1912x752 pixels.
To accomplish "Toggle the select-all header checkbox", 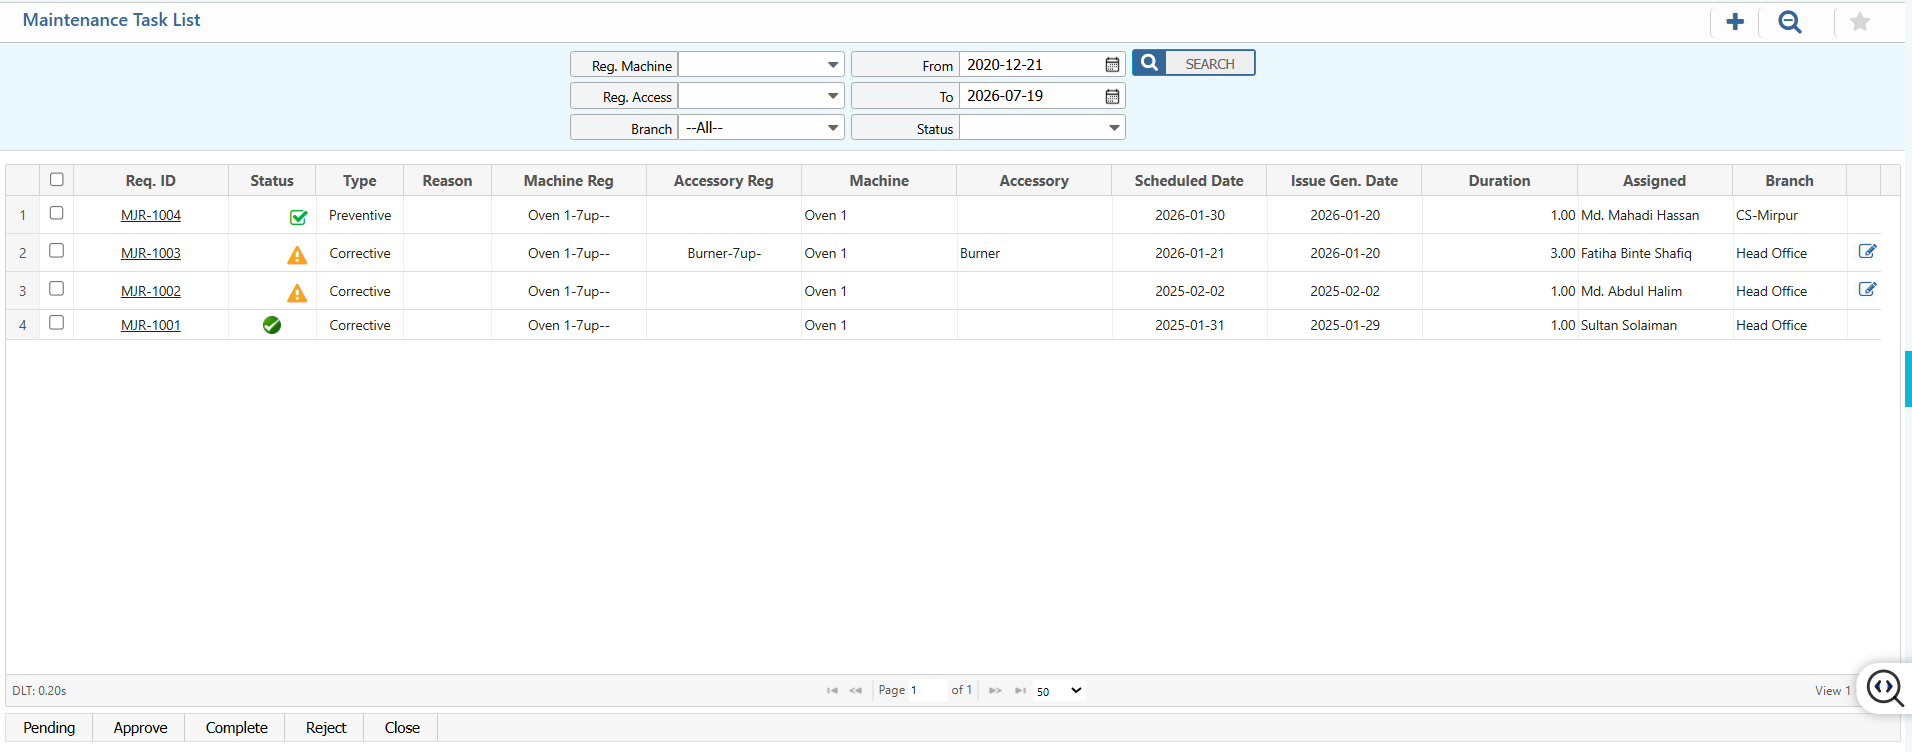I will tap(57, 180).
